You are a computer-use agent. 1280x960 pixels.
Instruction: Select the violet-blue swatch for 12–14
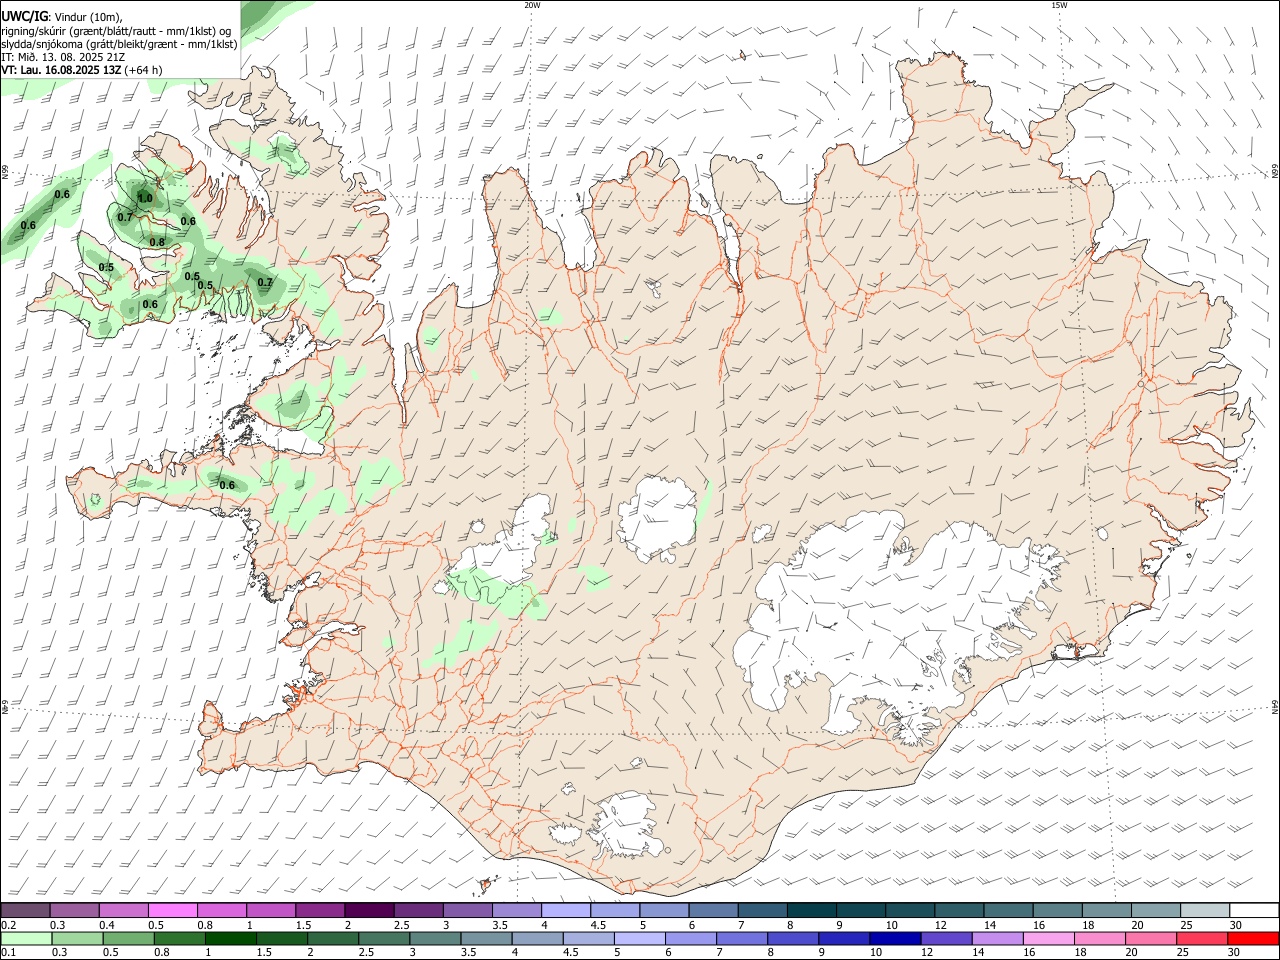tap(946, 938)
